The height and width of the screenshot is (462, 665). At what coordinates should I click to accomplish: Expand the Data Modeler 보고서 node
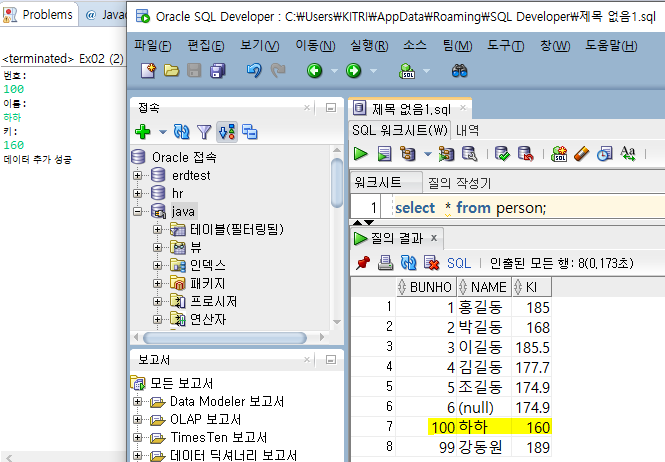click(x=137, y=401)
